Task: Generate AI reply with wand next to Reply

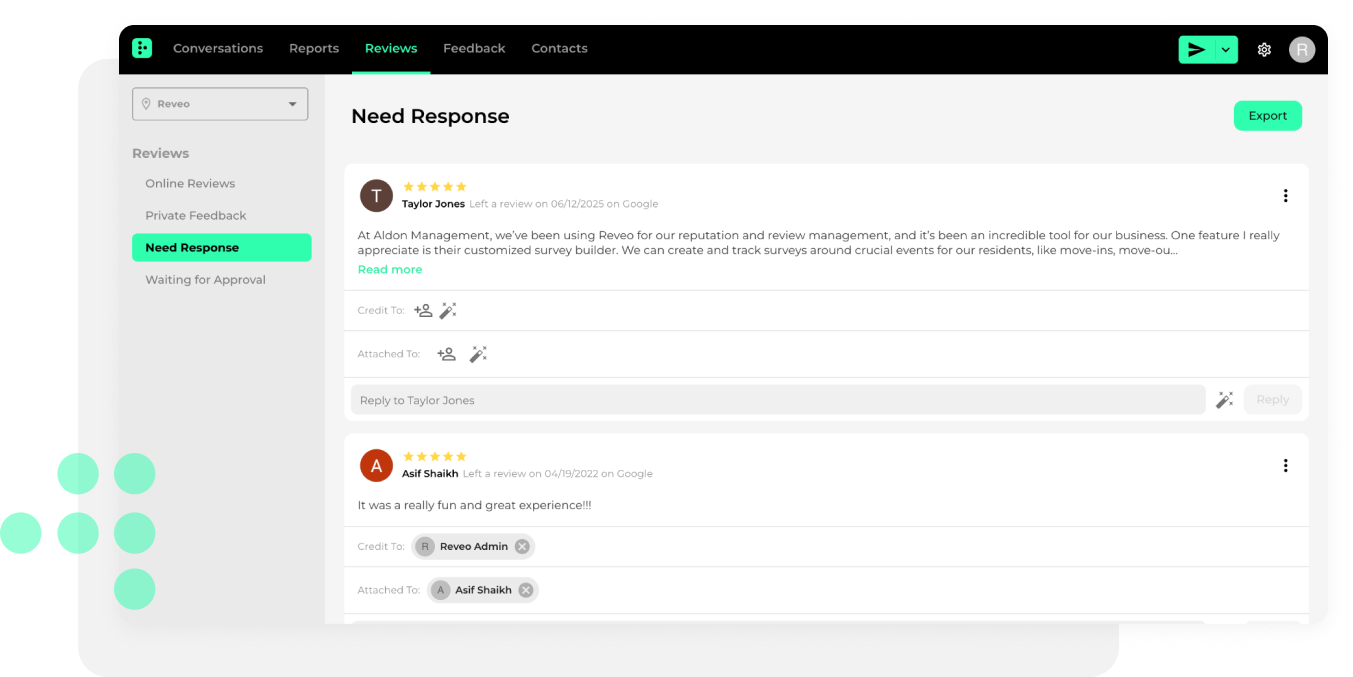Action: (1224, 400)
